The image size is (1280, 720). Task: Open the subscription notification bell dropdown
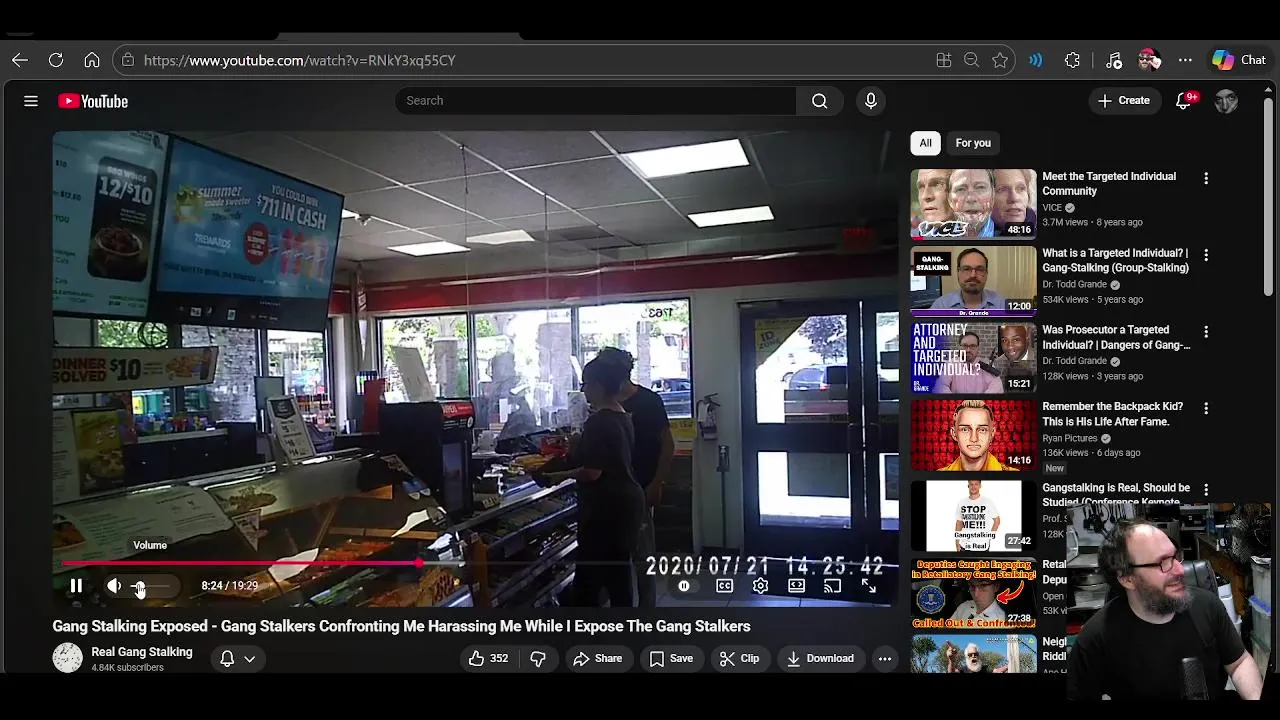[237, 658]
